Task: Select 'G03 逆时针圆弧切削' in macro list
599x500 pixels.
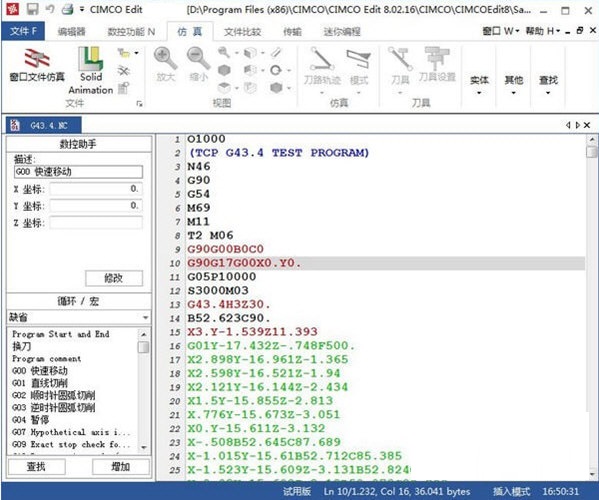Action: [53, 407]
